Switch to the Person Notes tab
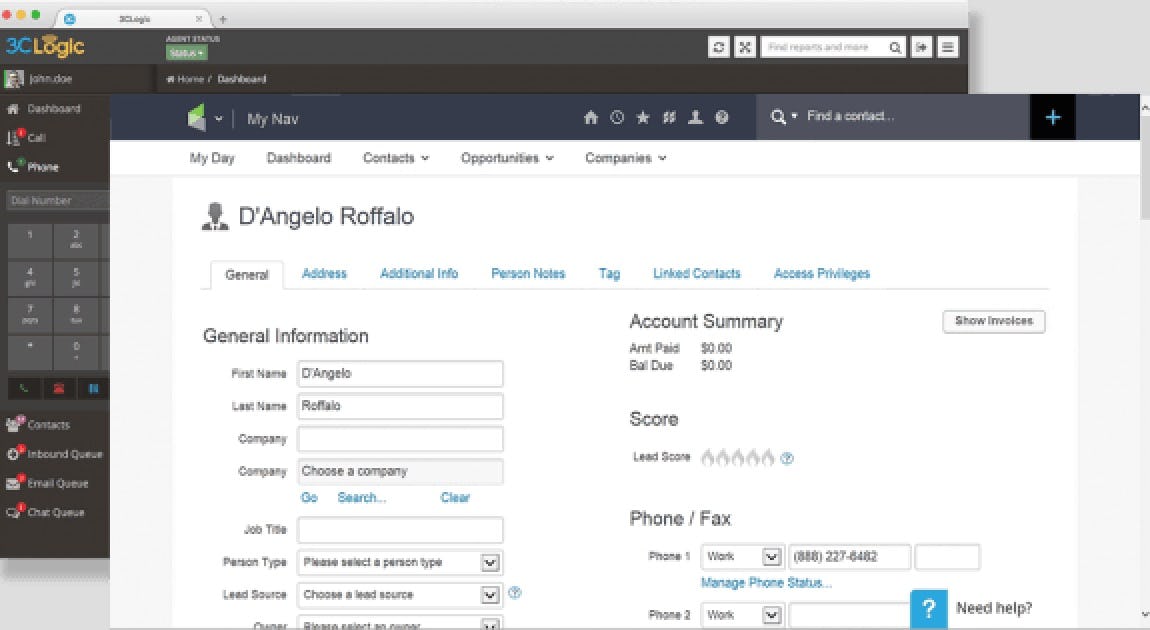The width and height of the screenshot is (1150, 630). click(x=528, y=274)
